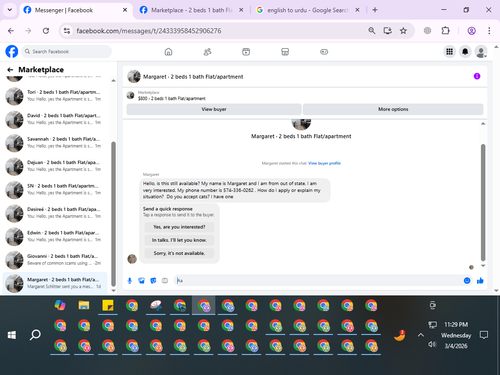
Task: Open the Marketplace icon in top navigation
Action: (x=285, y=52)
